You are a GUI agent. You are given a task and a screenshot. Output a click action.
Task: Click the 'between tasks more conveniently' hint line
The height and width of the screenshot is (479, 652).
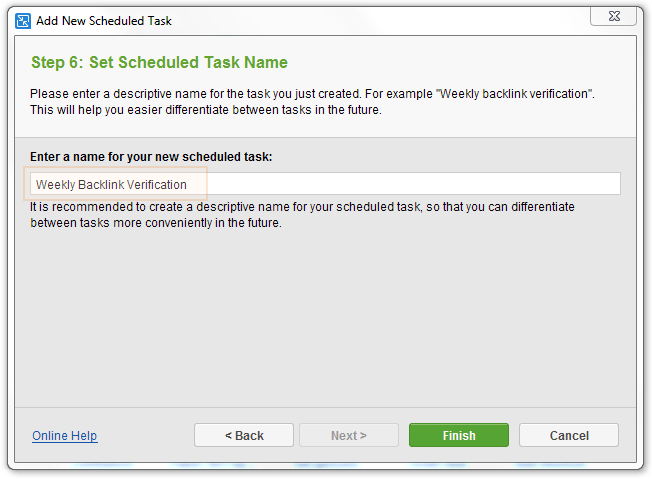(x=156, y=223)
